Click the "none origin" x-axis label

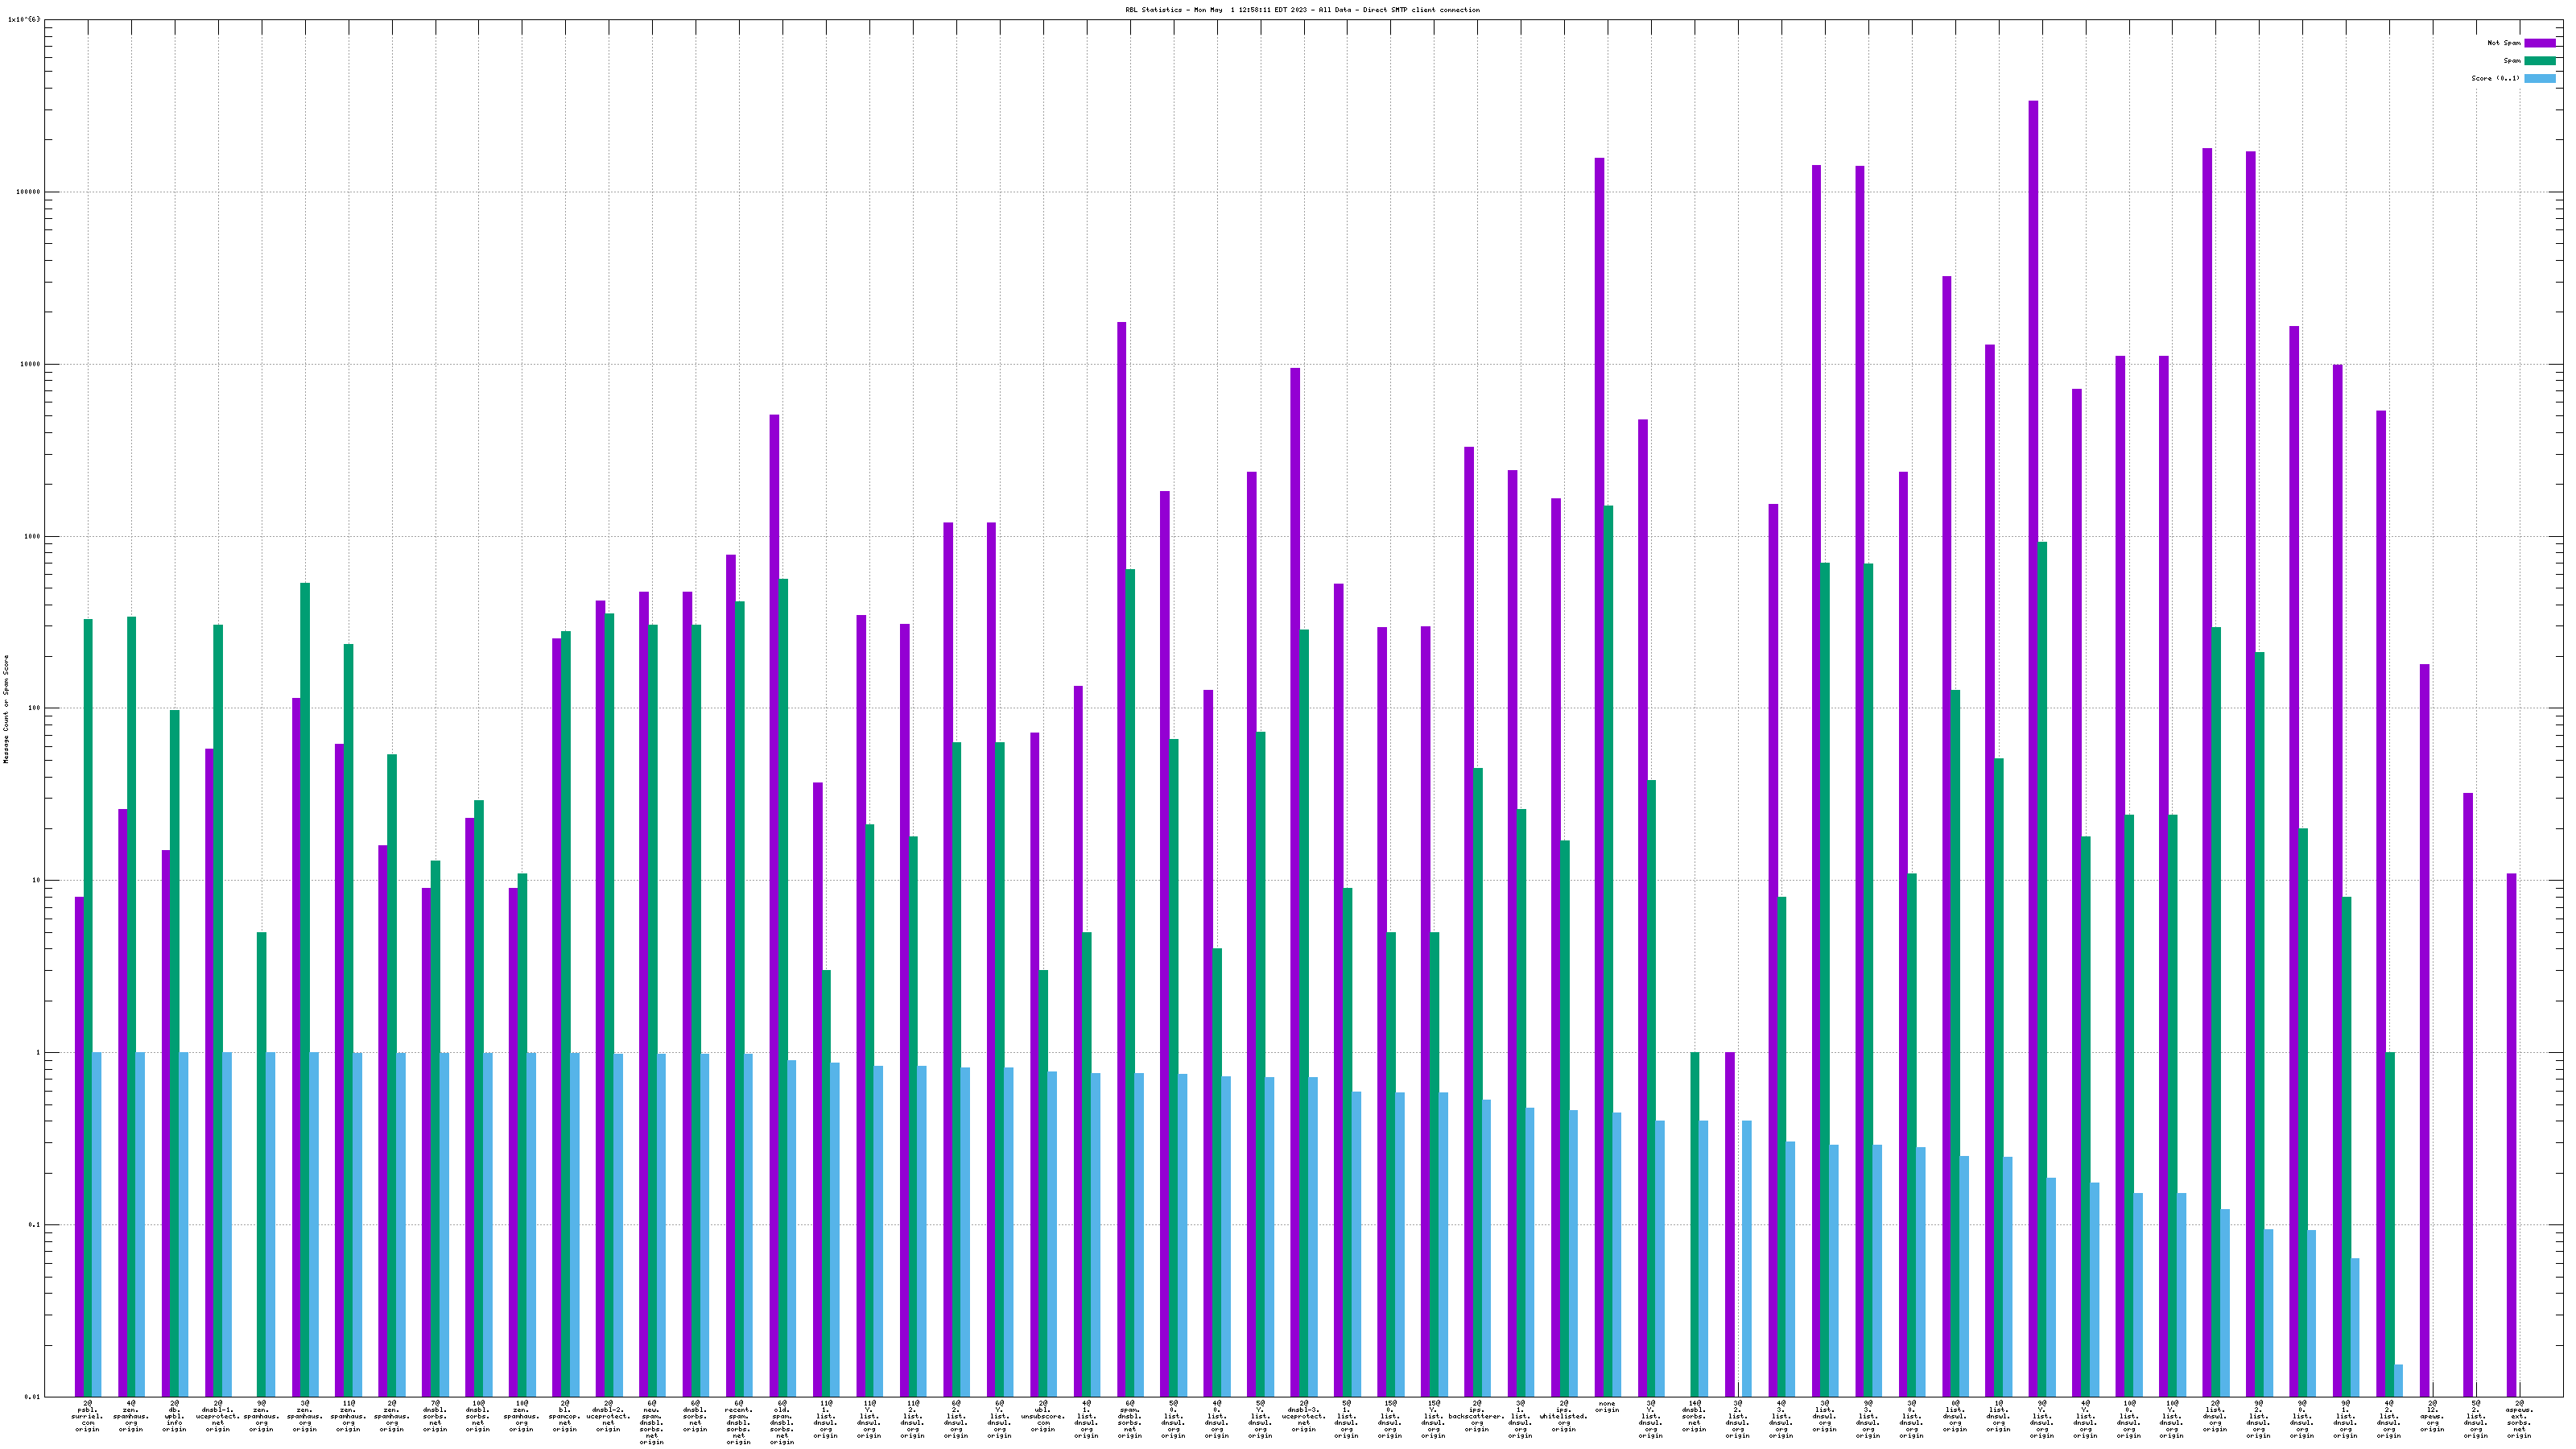tap(1607, 1407)
